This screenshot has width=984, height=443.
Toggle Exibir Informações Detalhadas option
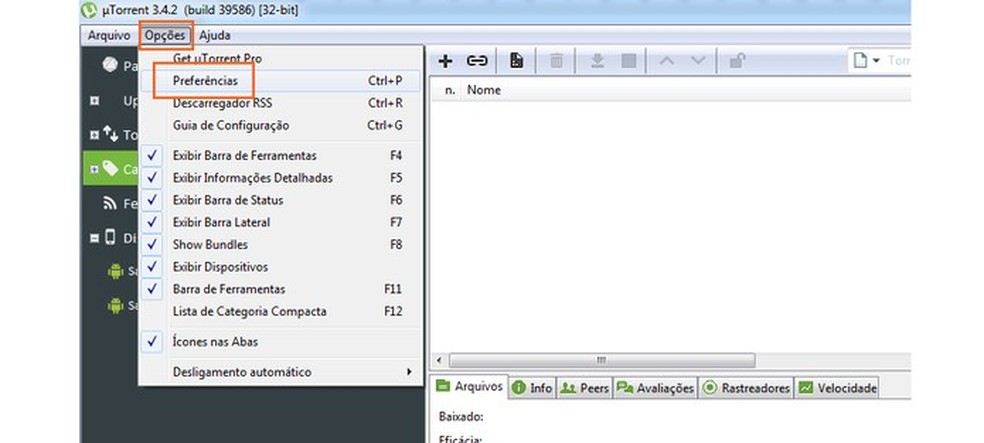(281, 178)
